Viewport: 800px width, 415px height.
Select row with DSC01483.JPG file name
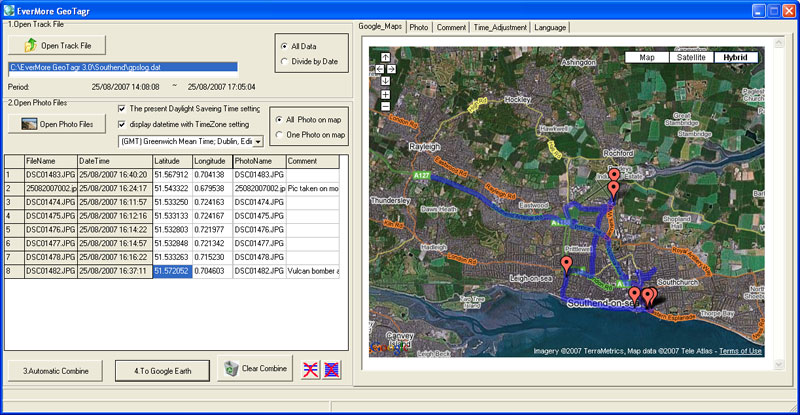pos(51,175)
